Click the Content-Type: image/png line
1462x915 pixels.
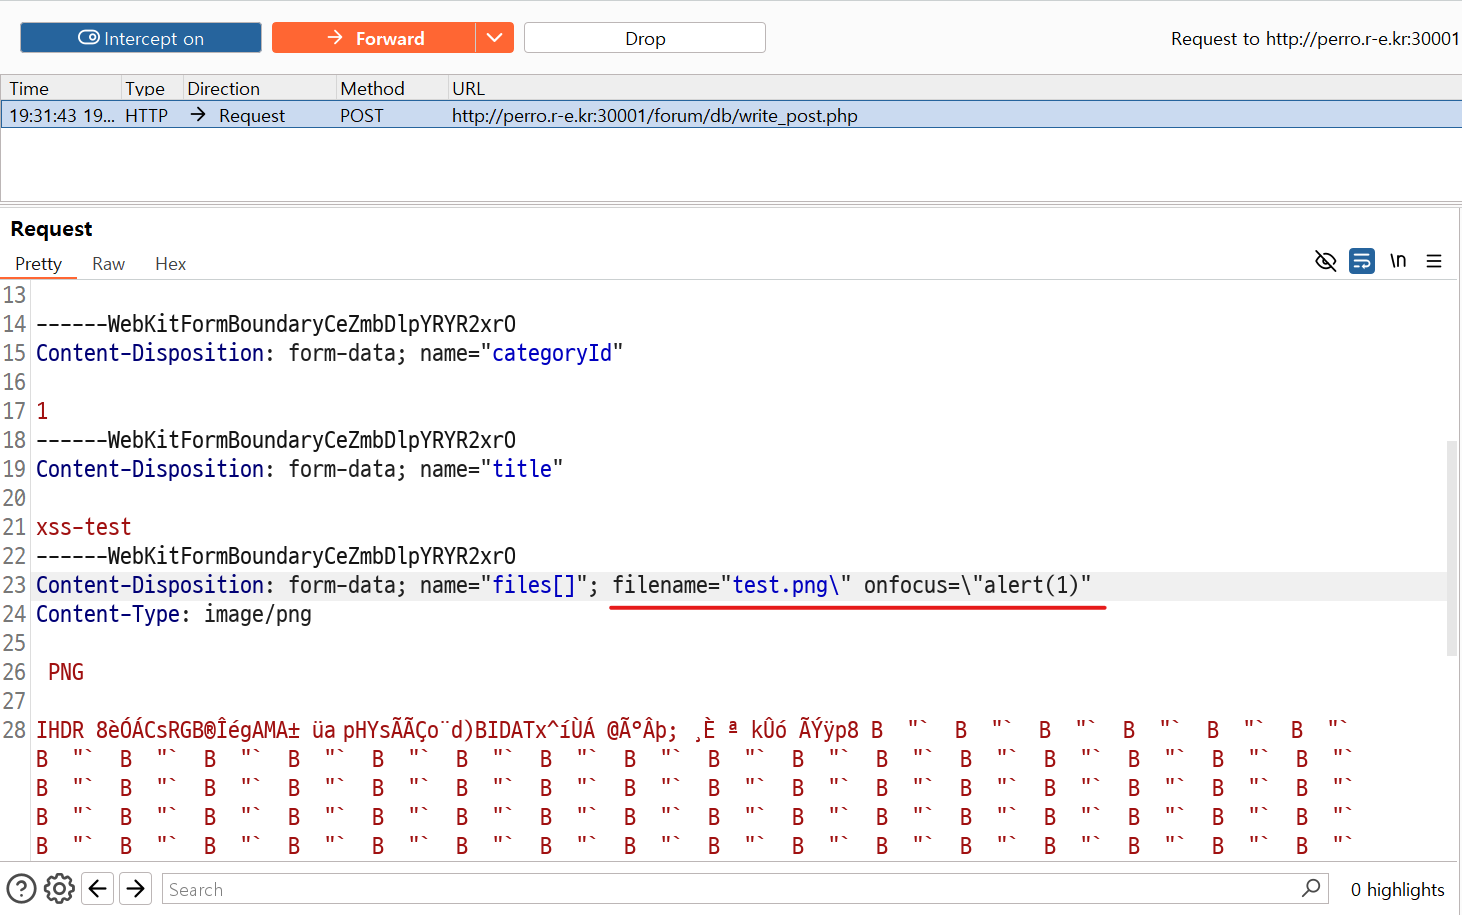(174, 614)
